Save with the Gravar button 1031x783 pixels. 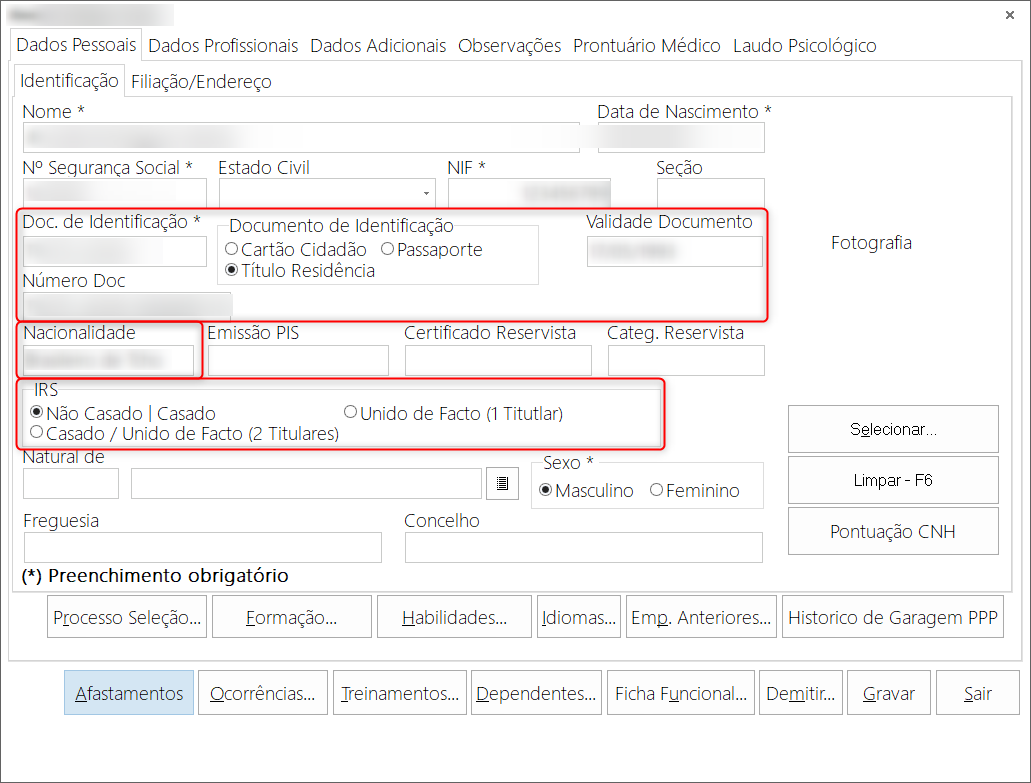pos(889,693)
